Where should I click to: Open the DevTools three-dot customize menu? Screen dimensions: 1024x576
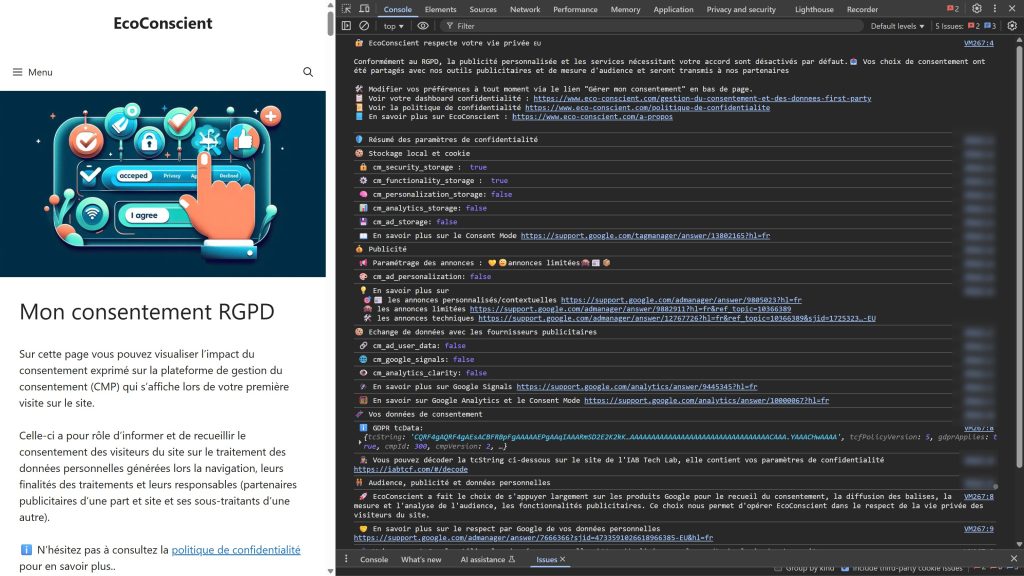pos(995,9)
